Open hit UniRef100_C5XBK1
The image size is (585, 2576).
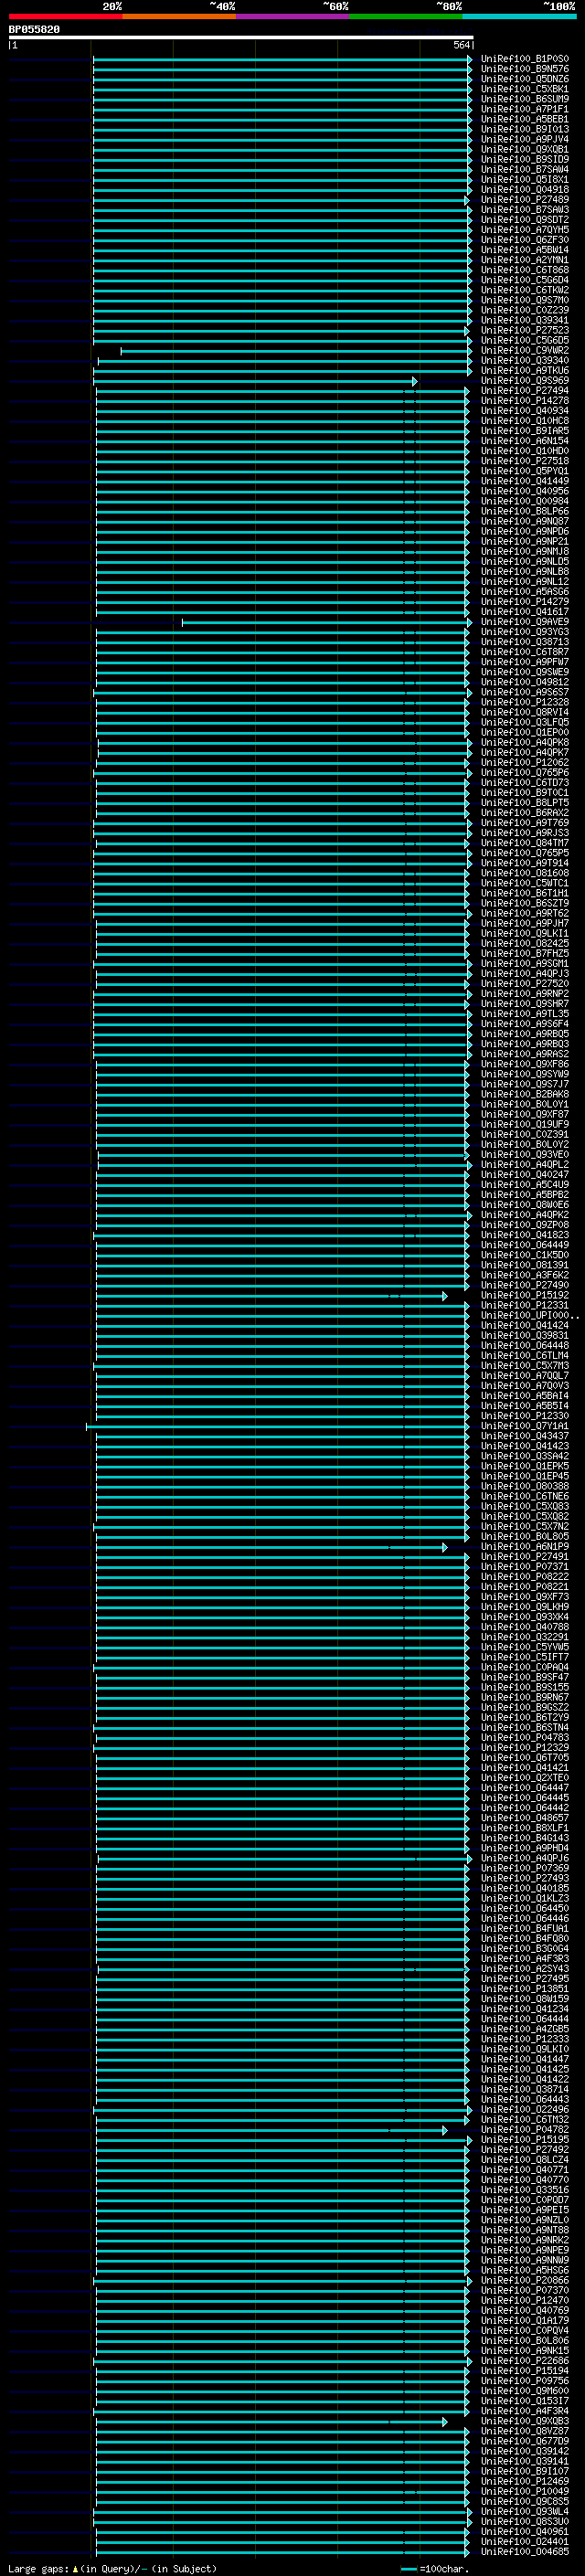pyautogui.click(x=524, y=89)
